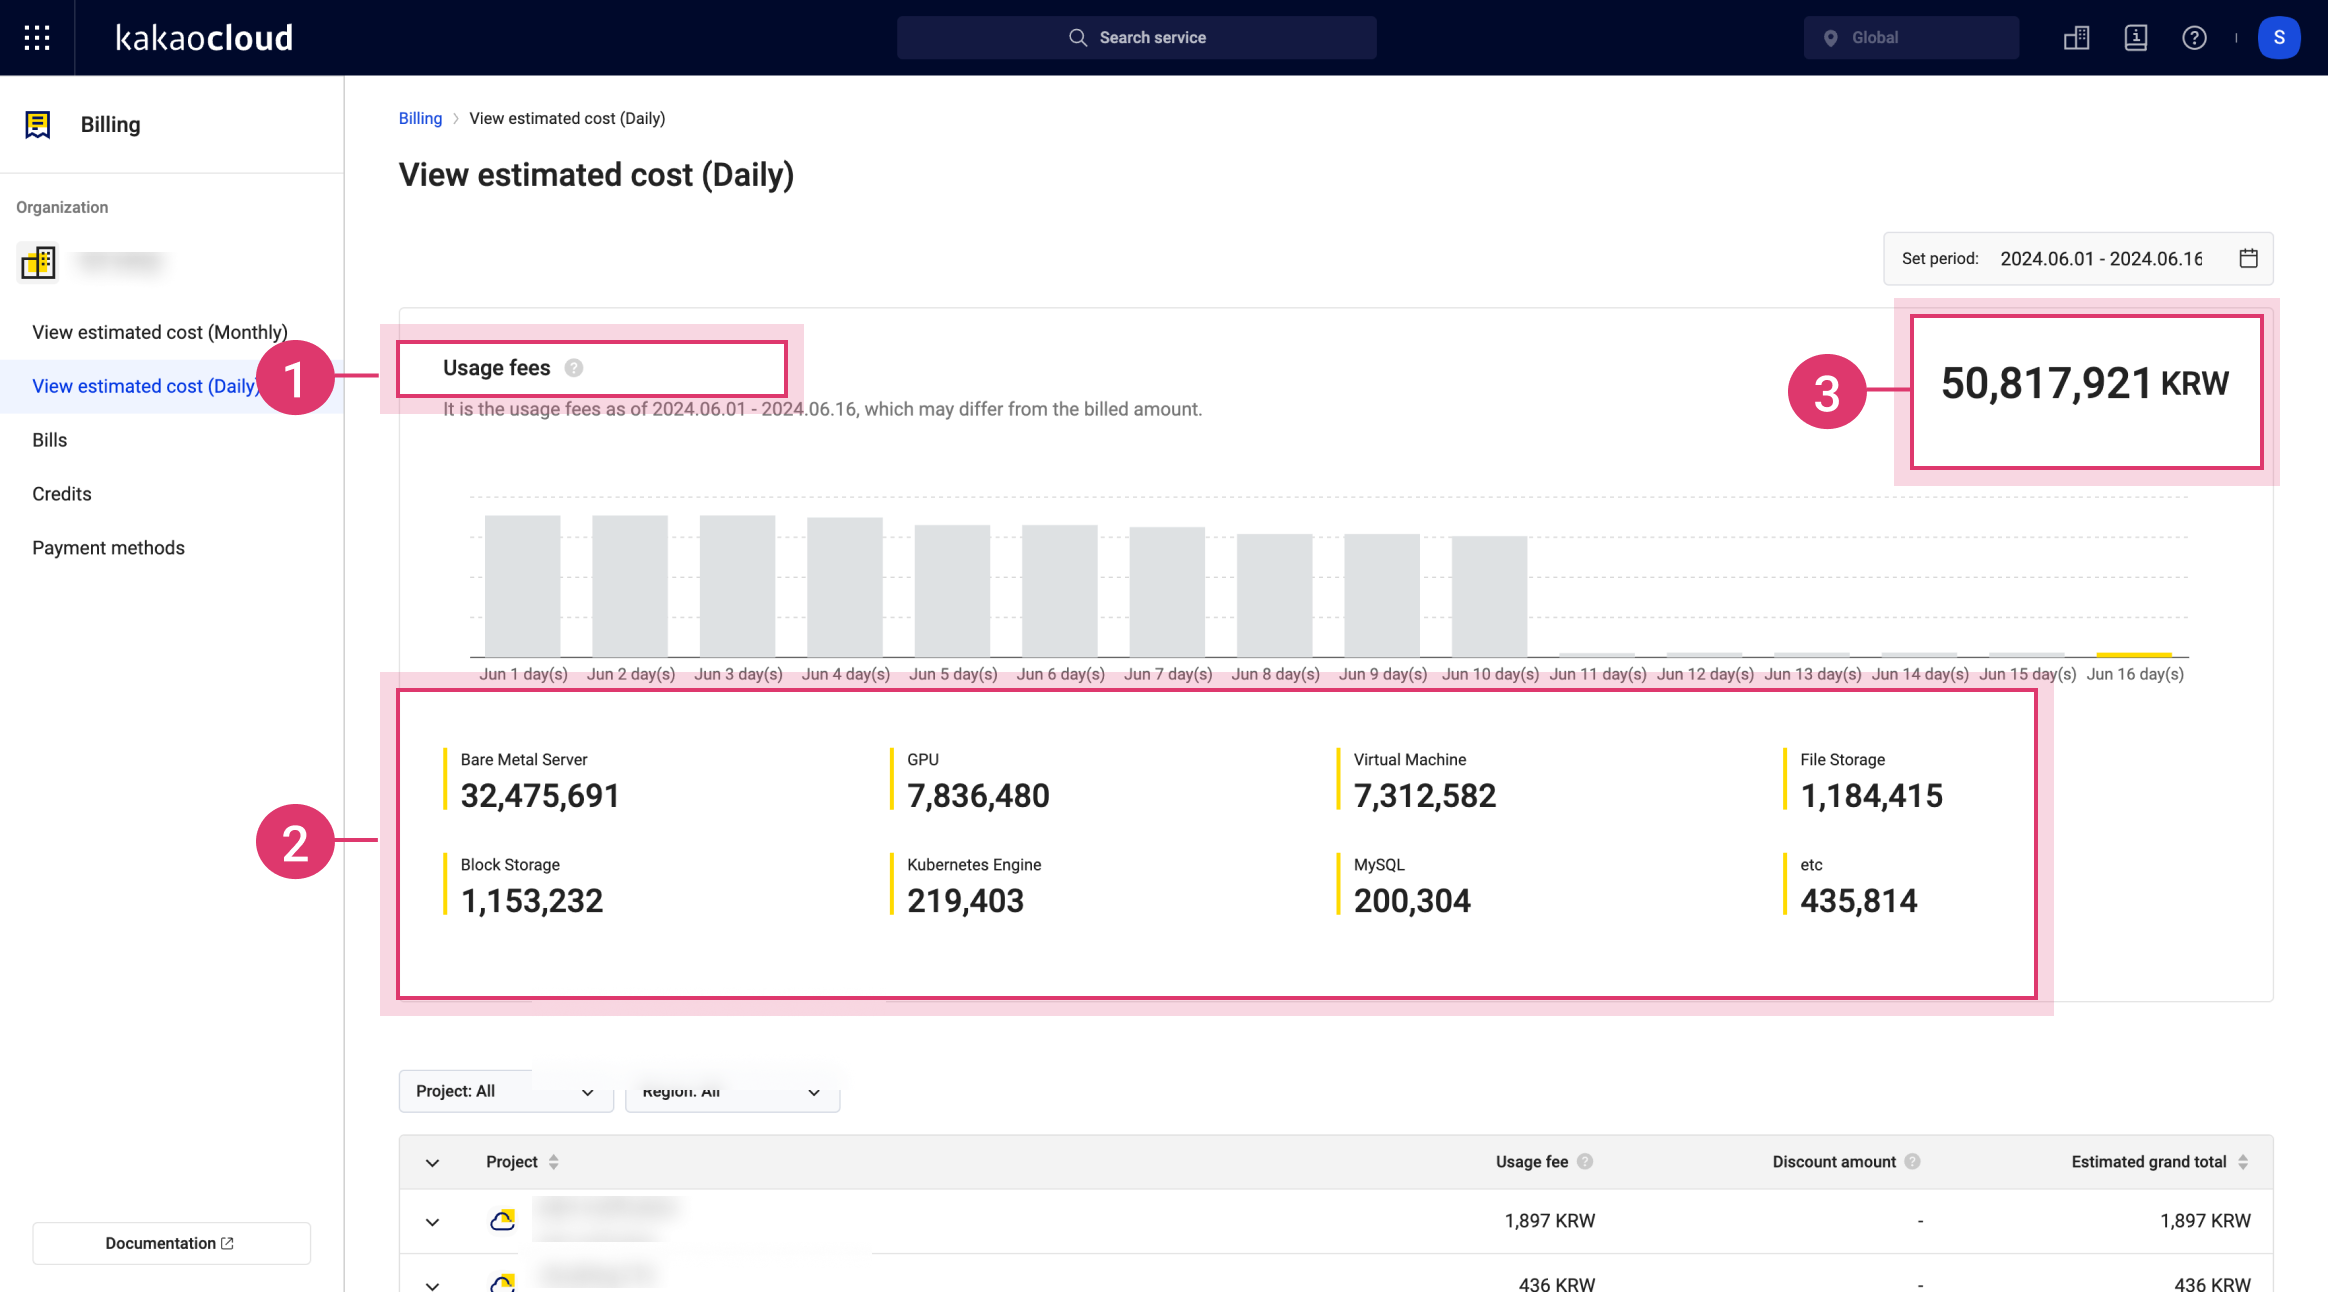Open the Bills menu item
Screen dimensions: 2329x1292
point(49,440)
